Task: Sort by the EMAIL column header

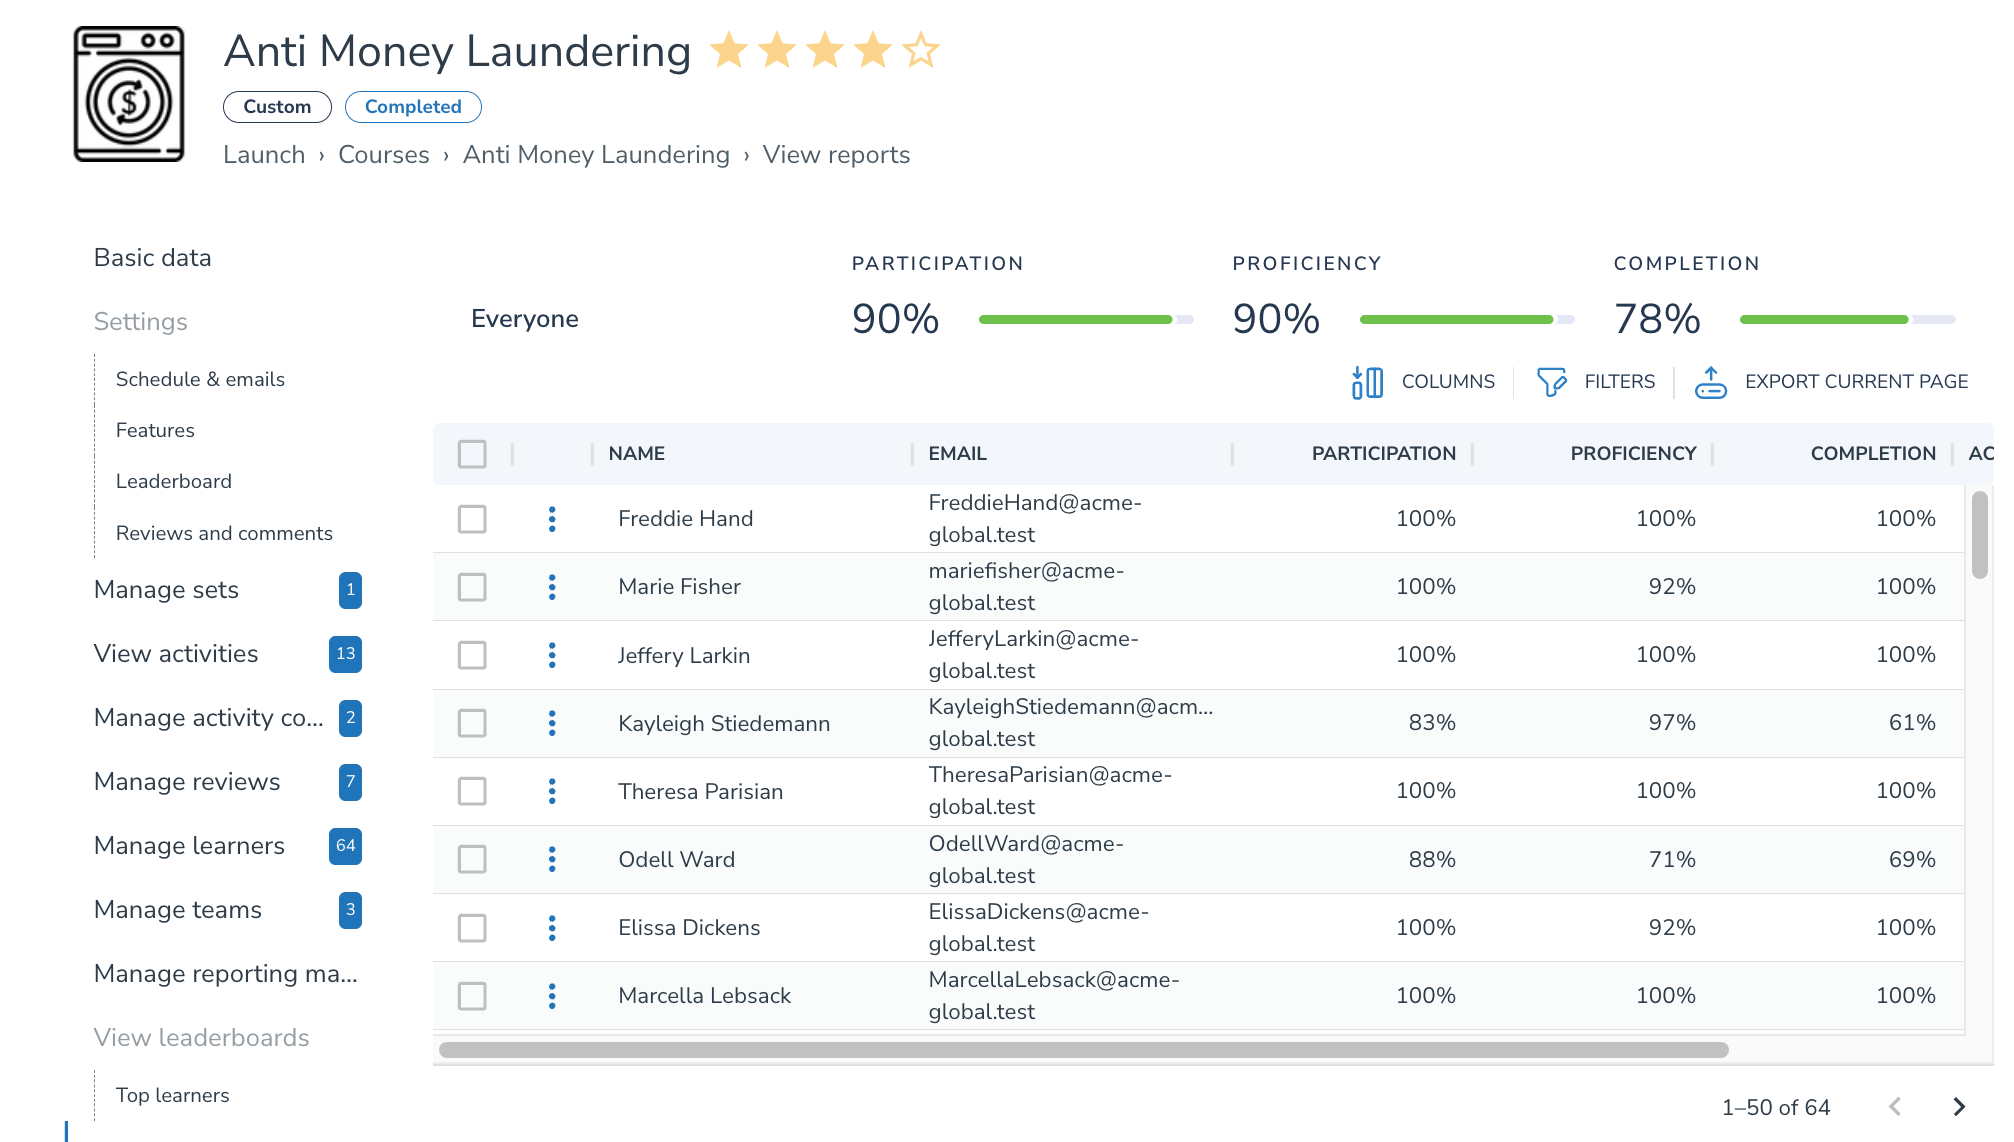Action: click(958, 454)
